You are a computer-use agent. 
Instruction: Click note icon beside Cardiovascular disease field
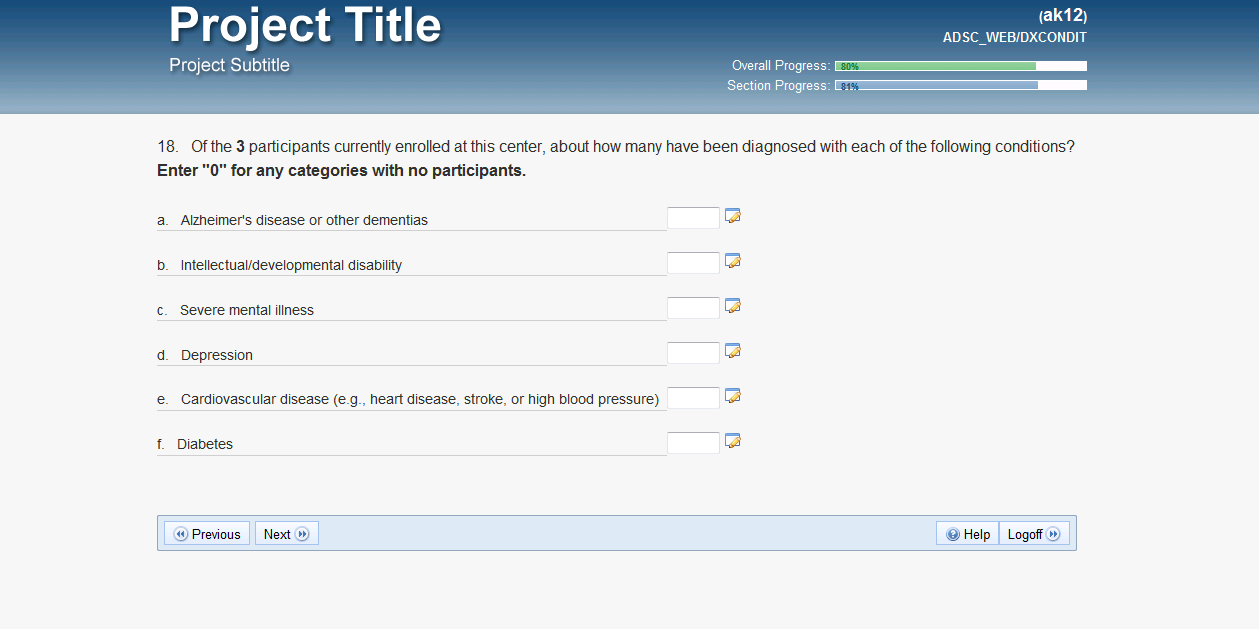pos(733,396)
